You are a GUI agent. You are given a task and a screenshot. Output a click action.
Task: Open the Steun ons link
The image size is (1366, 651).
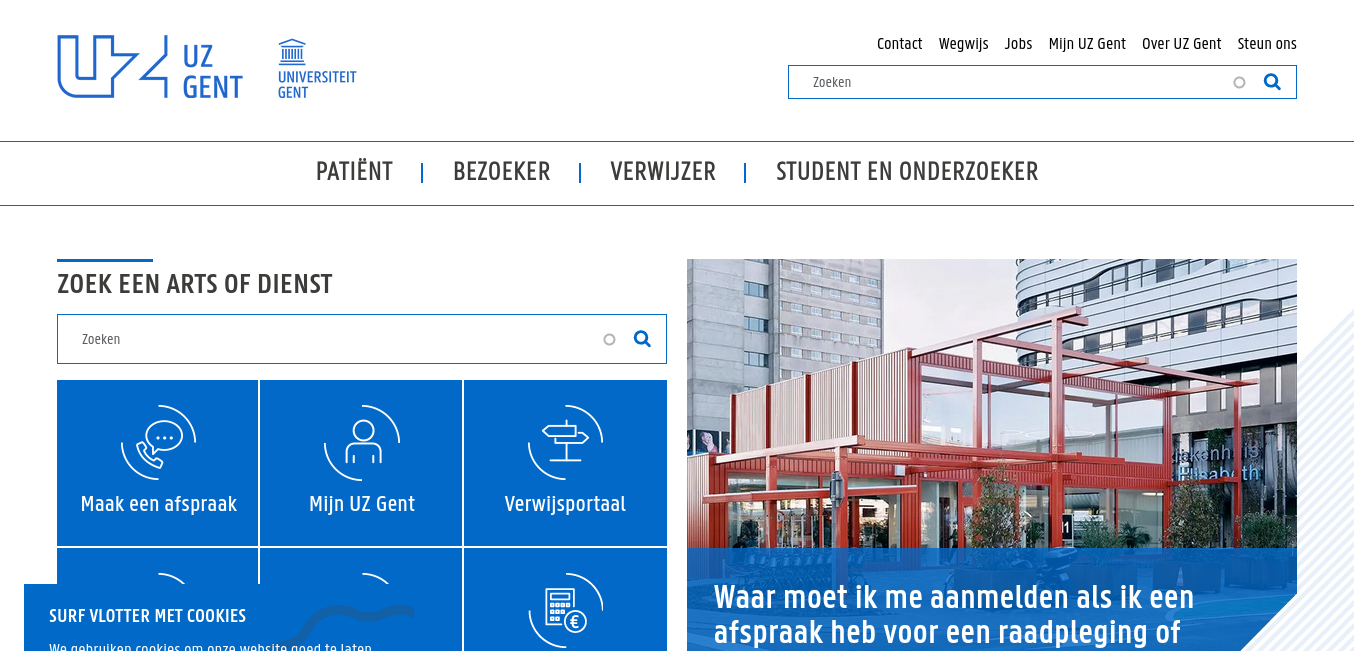[x=1267, y=44]
